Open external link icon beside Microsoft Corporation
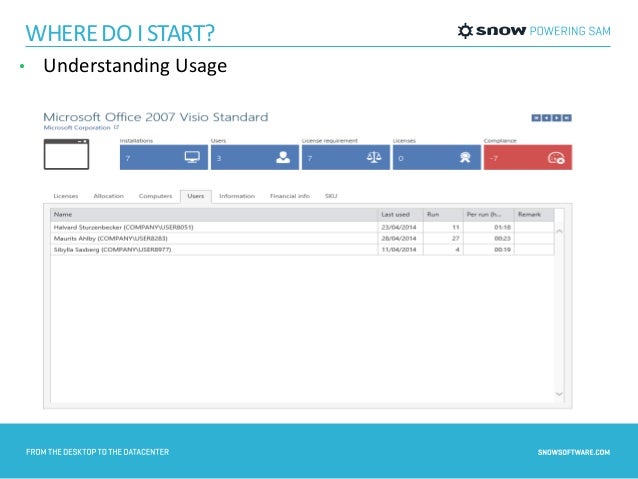 [116, 127]
